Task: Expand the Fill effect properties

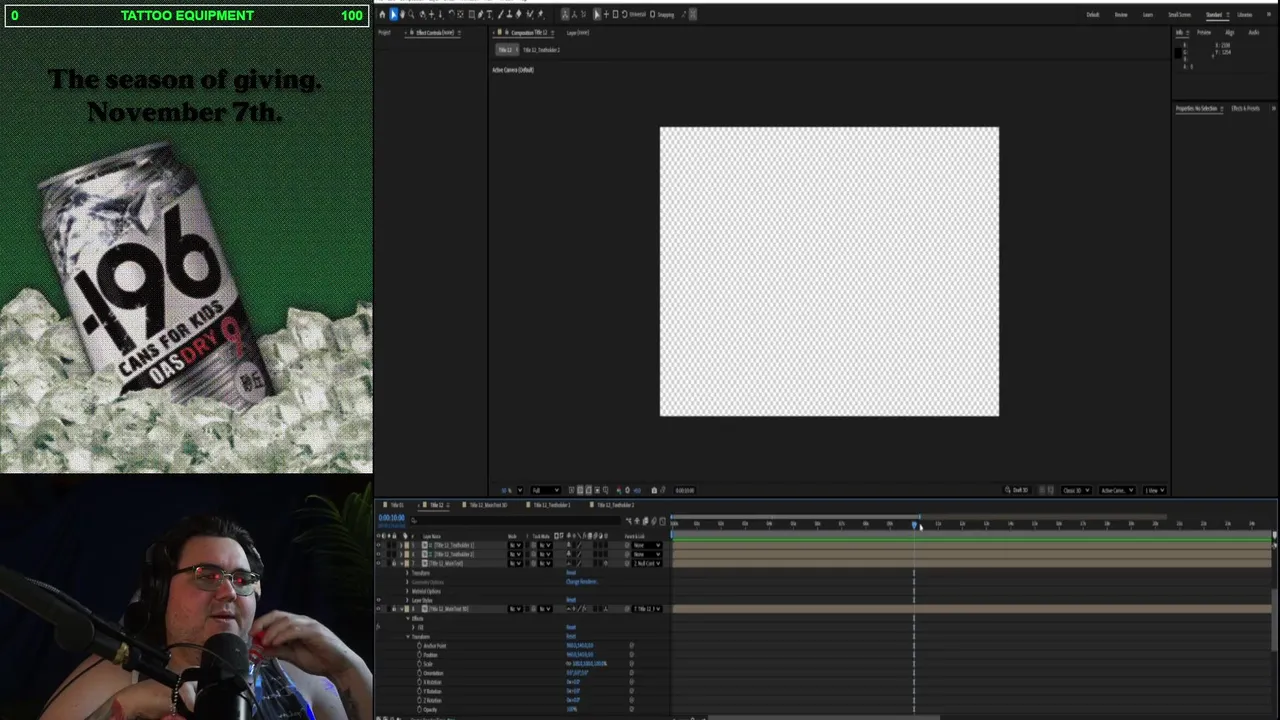Action: click(x=413, y=627)
